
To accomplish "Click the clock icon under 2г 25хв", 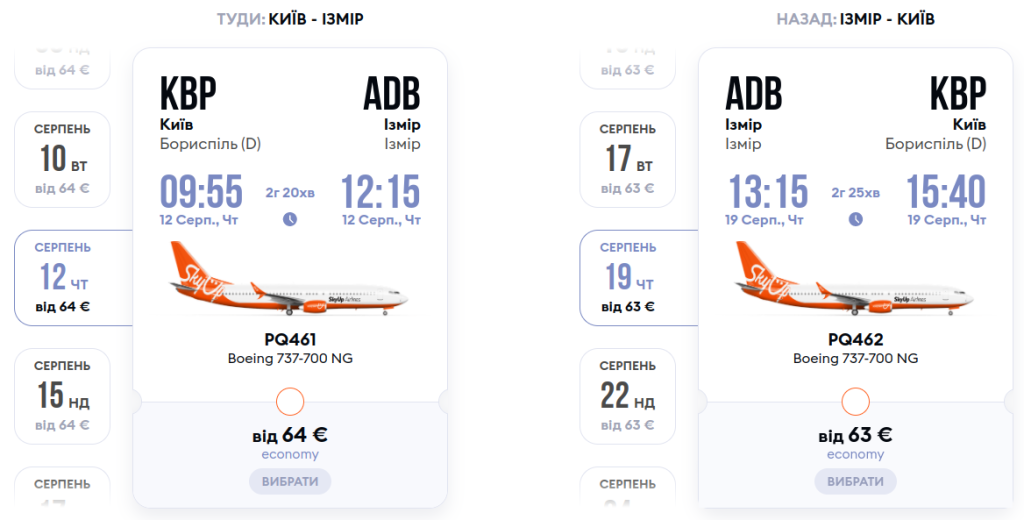I will (855, 219).
